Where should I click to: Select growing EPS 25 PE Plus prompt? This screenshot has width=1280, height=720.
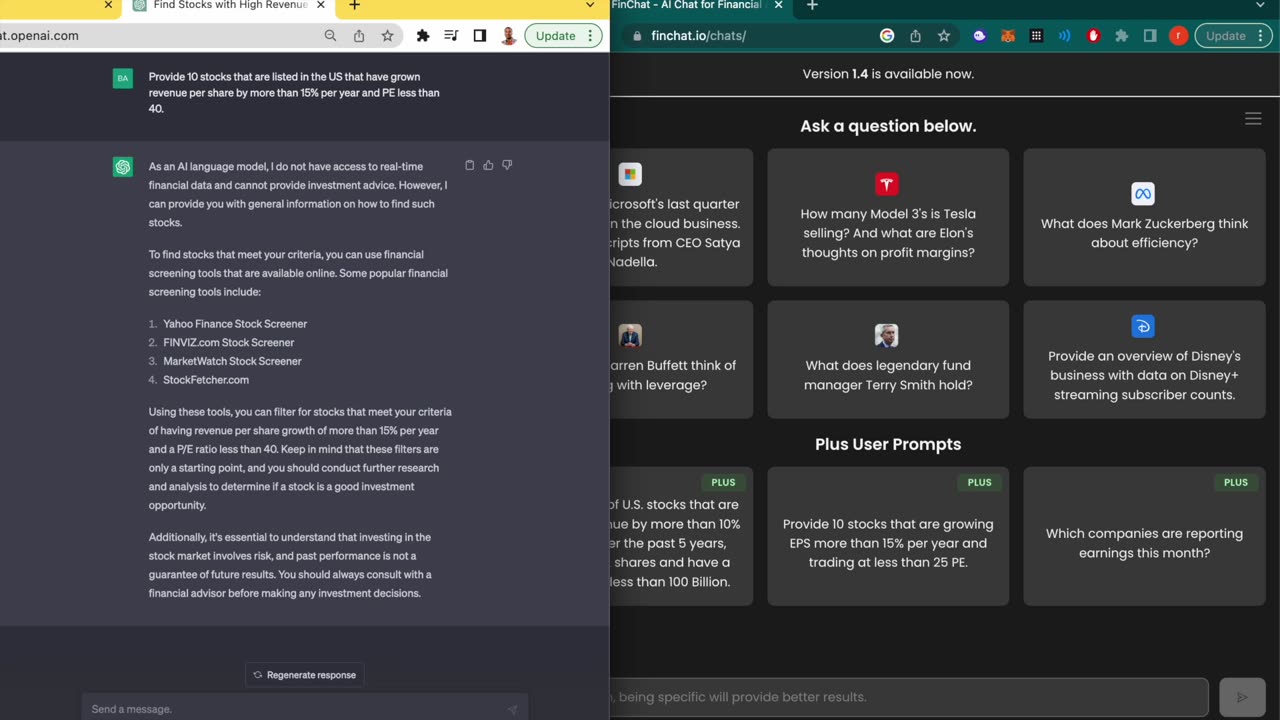tap(888, 536)
